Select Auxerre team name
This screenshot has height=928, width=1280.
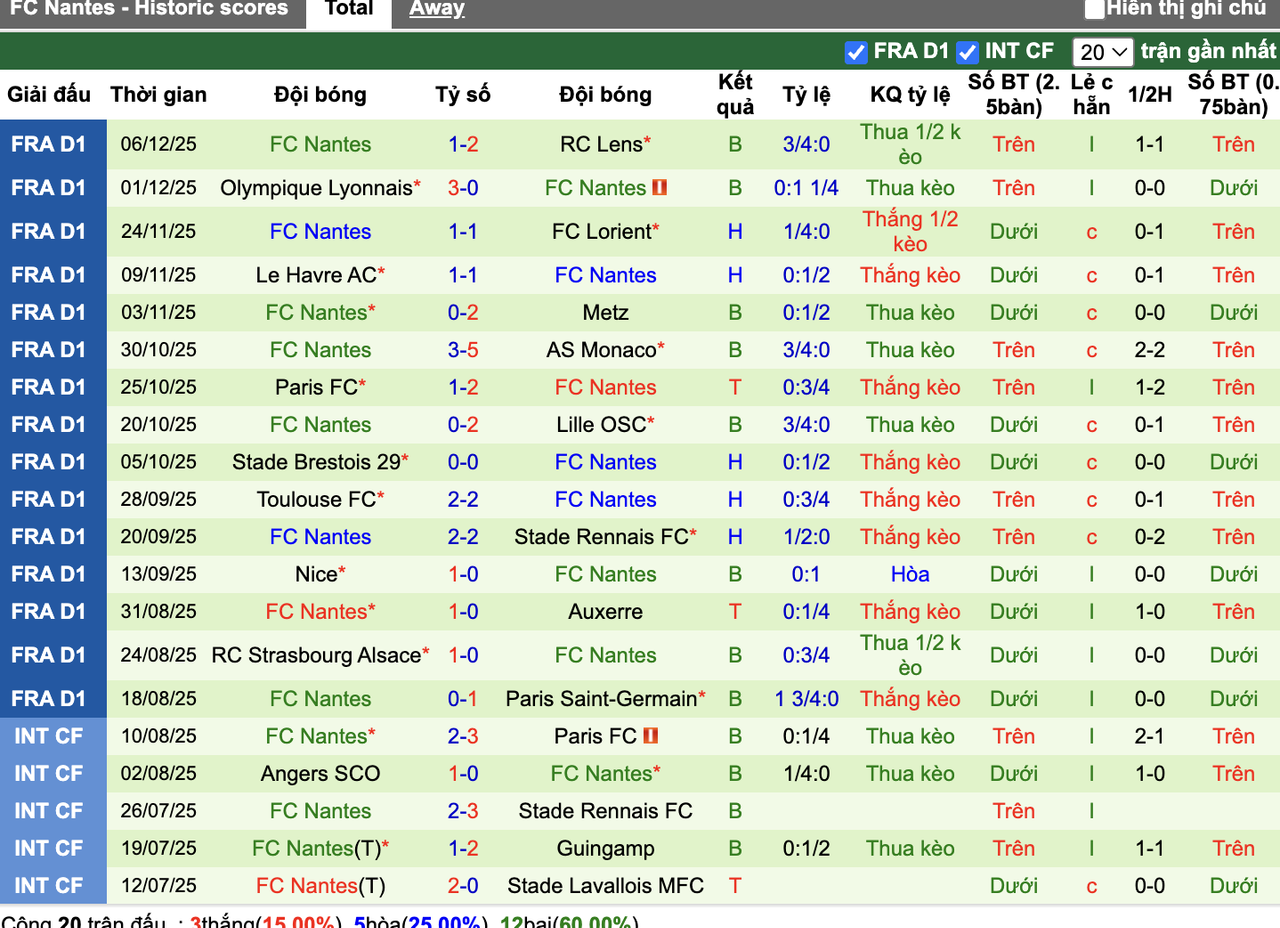coord(605,612)
